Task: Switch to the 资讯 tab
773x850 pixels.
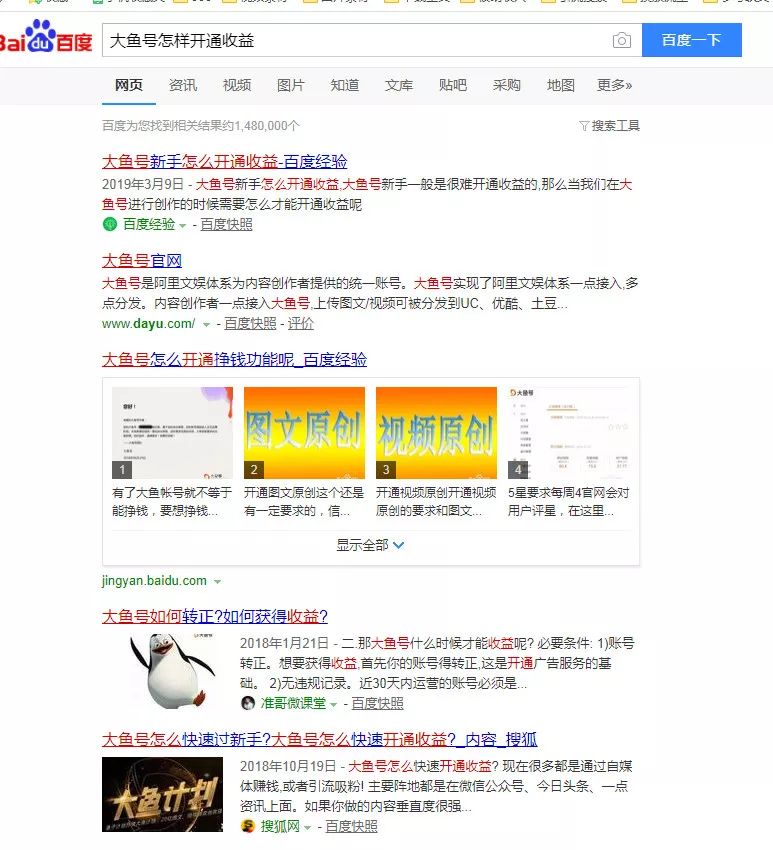Action: [183, 85]
